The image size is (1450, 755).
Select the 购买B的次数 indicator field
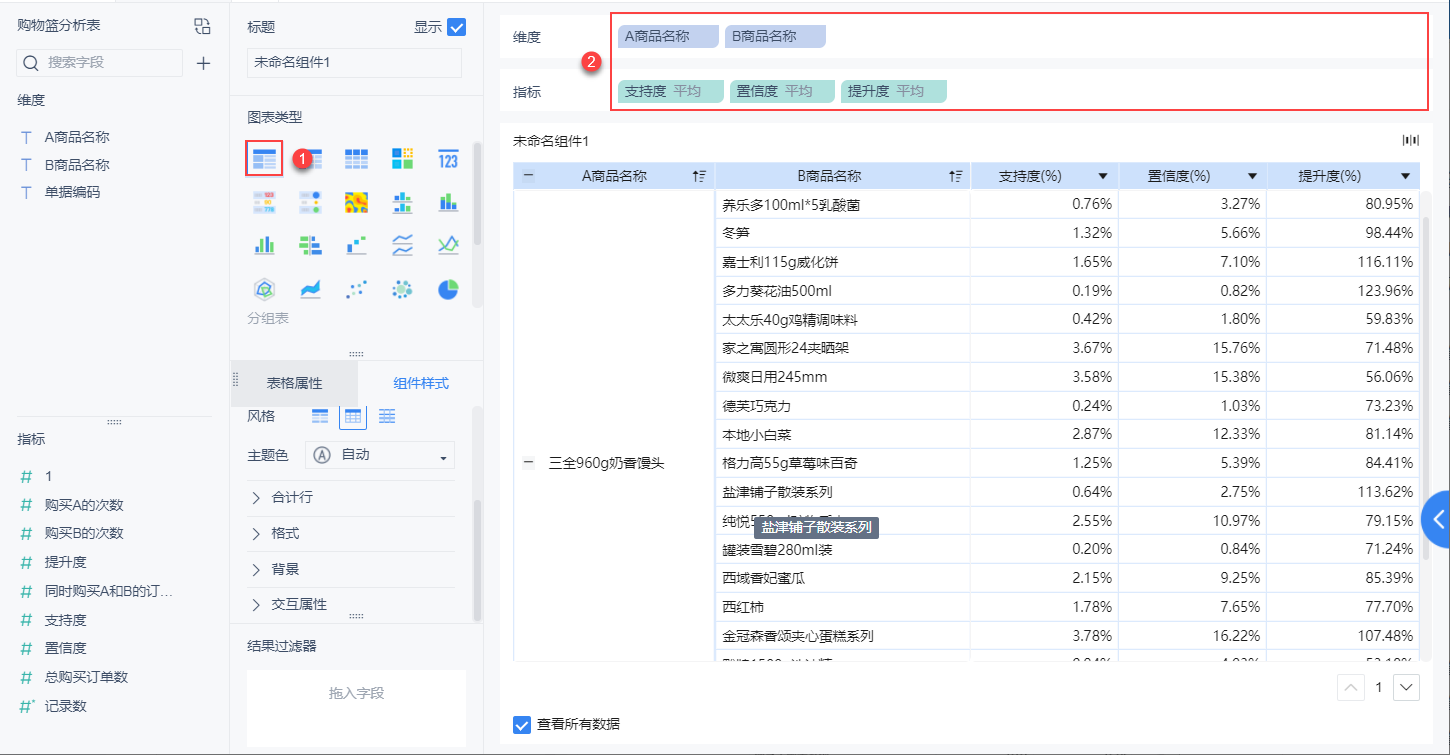pos(84,533)
